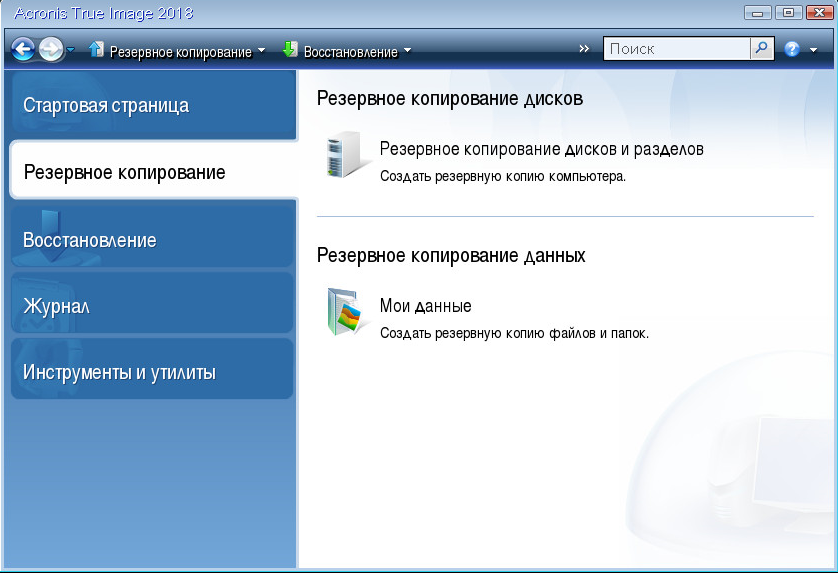Click the Мои данные folder icon

pyautogui.click(x=346, y=312)
